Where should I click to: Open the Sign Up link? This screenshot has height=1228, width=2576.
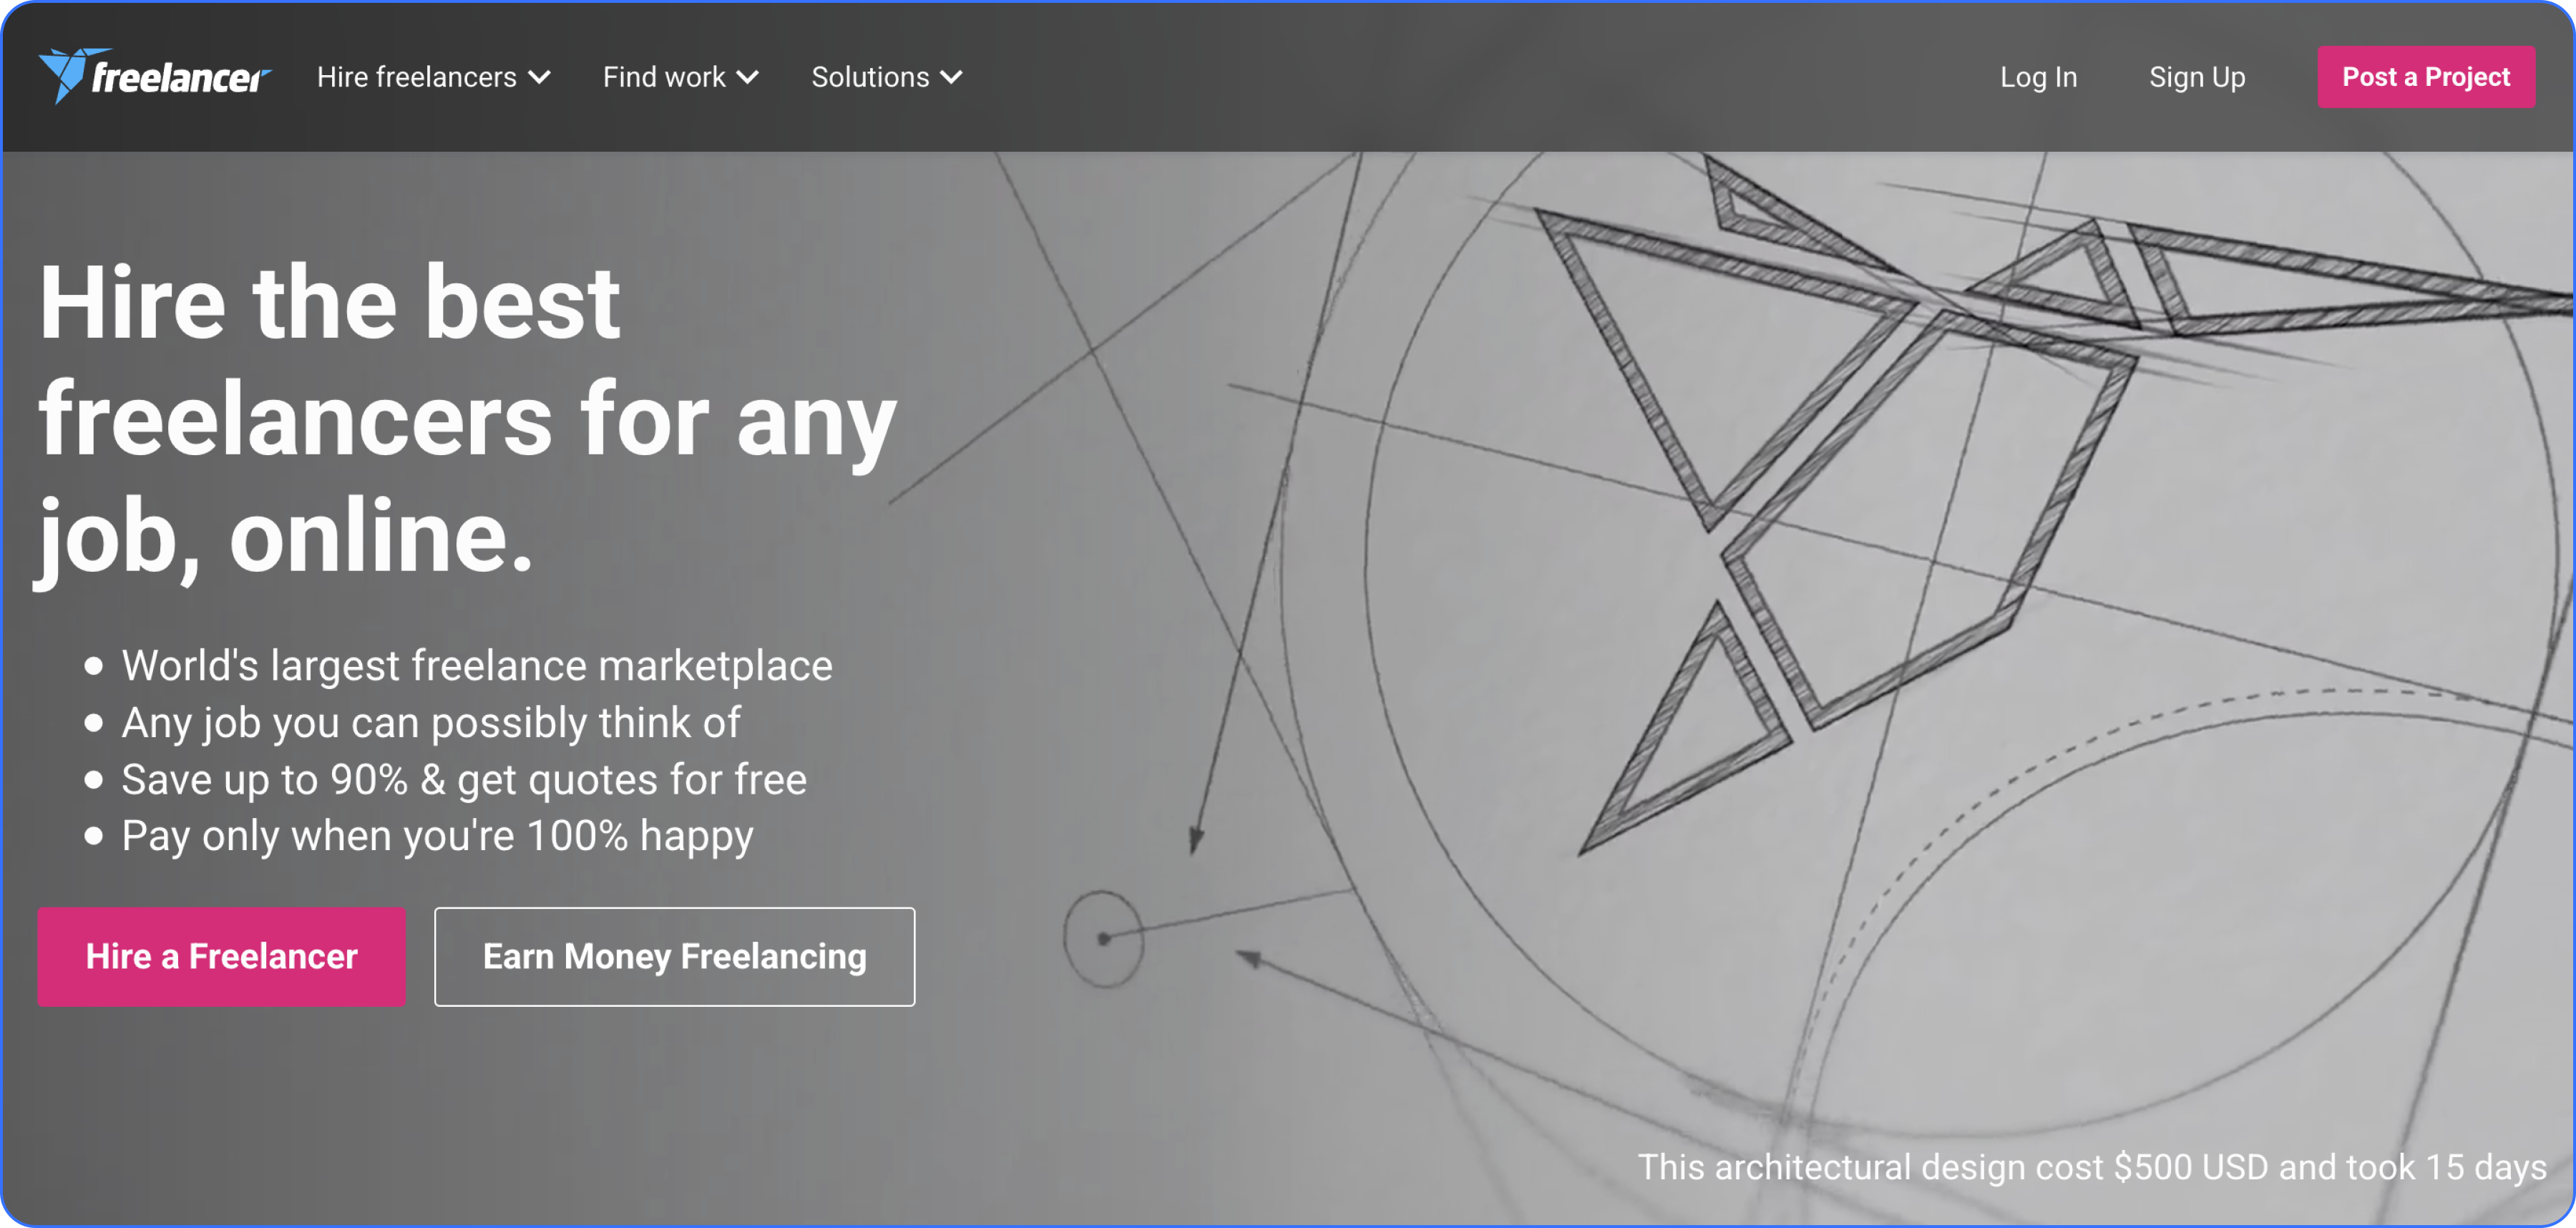point(2197,77)
